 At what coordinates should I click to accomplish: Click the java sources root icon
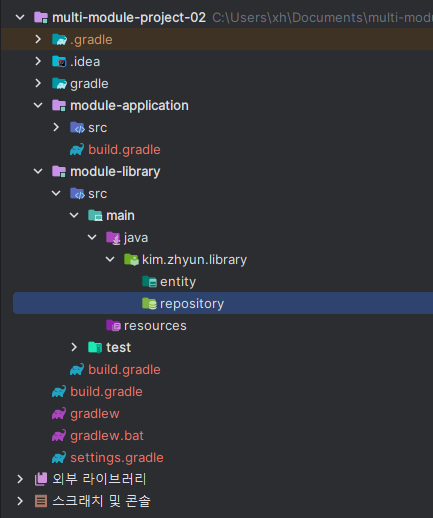coord(113,238)
